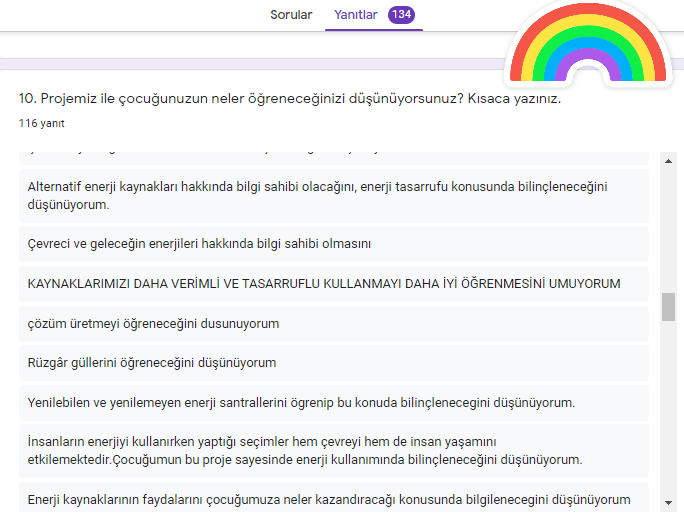Click the scrollbar up arrow
This screenshot has width=684, height=526.
(x=668, y=161)
